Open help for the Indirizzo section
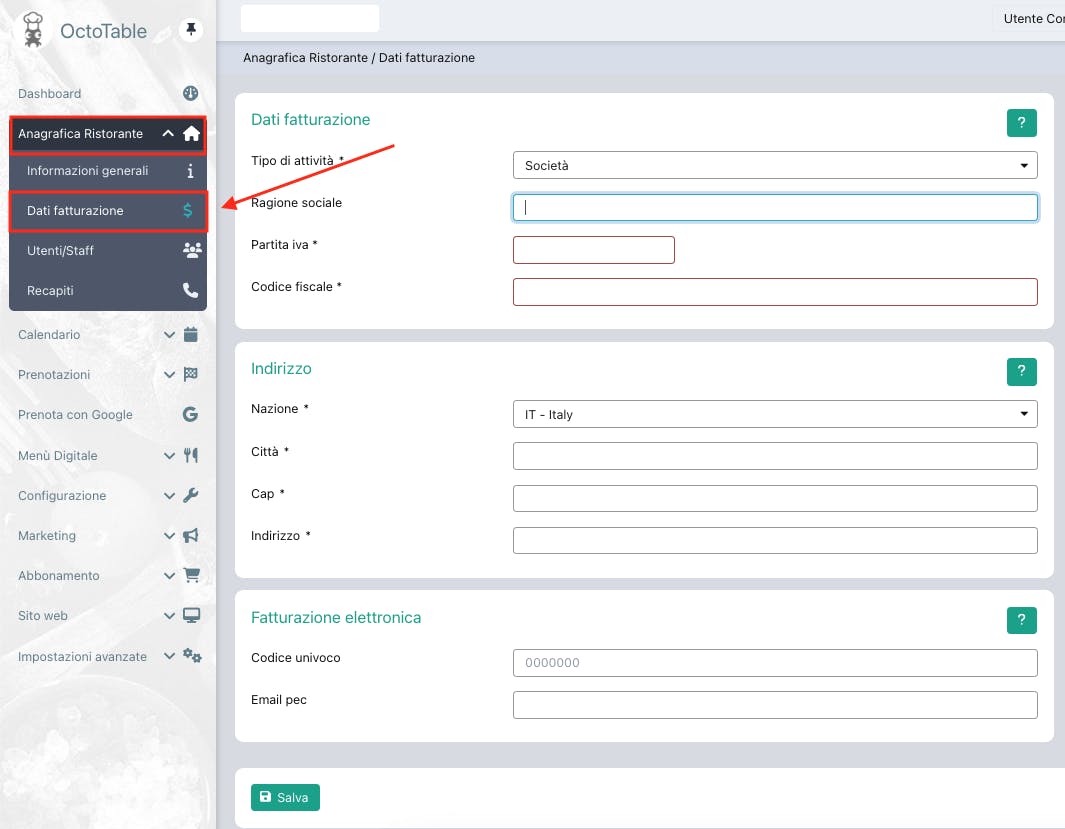 pyautogui.click(x=1021, y=371)
